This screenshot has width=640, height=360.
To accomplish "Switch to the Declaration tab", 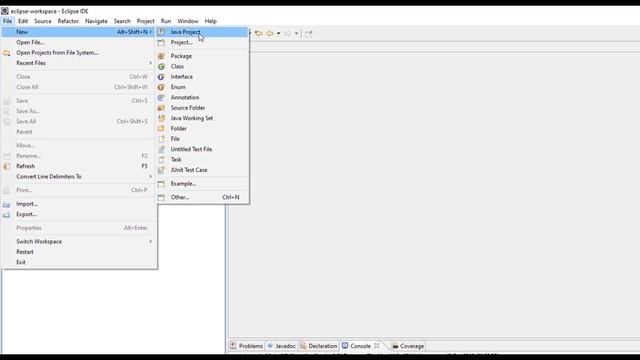I will (x=318, y=346).
